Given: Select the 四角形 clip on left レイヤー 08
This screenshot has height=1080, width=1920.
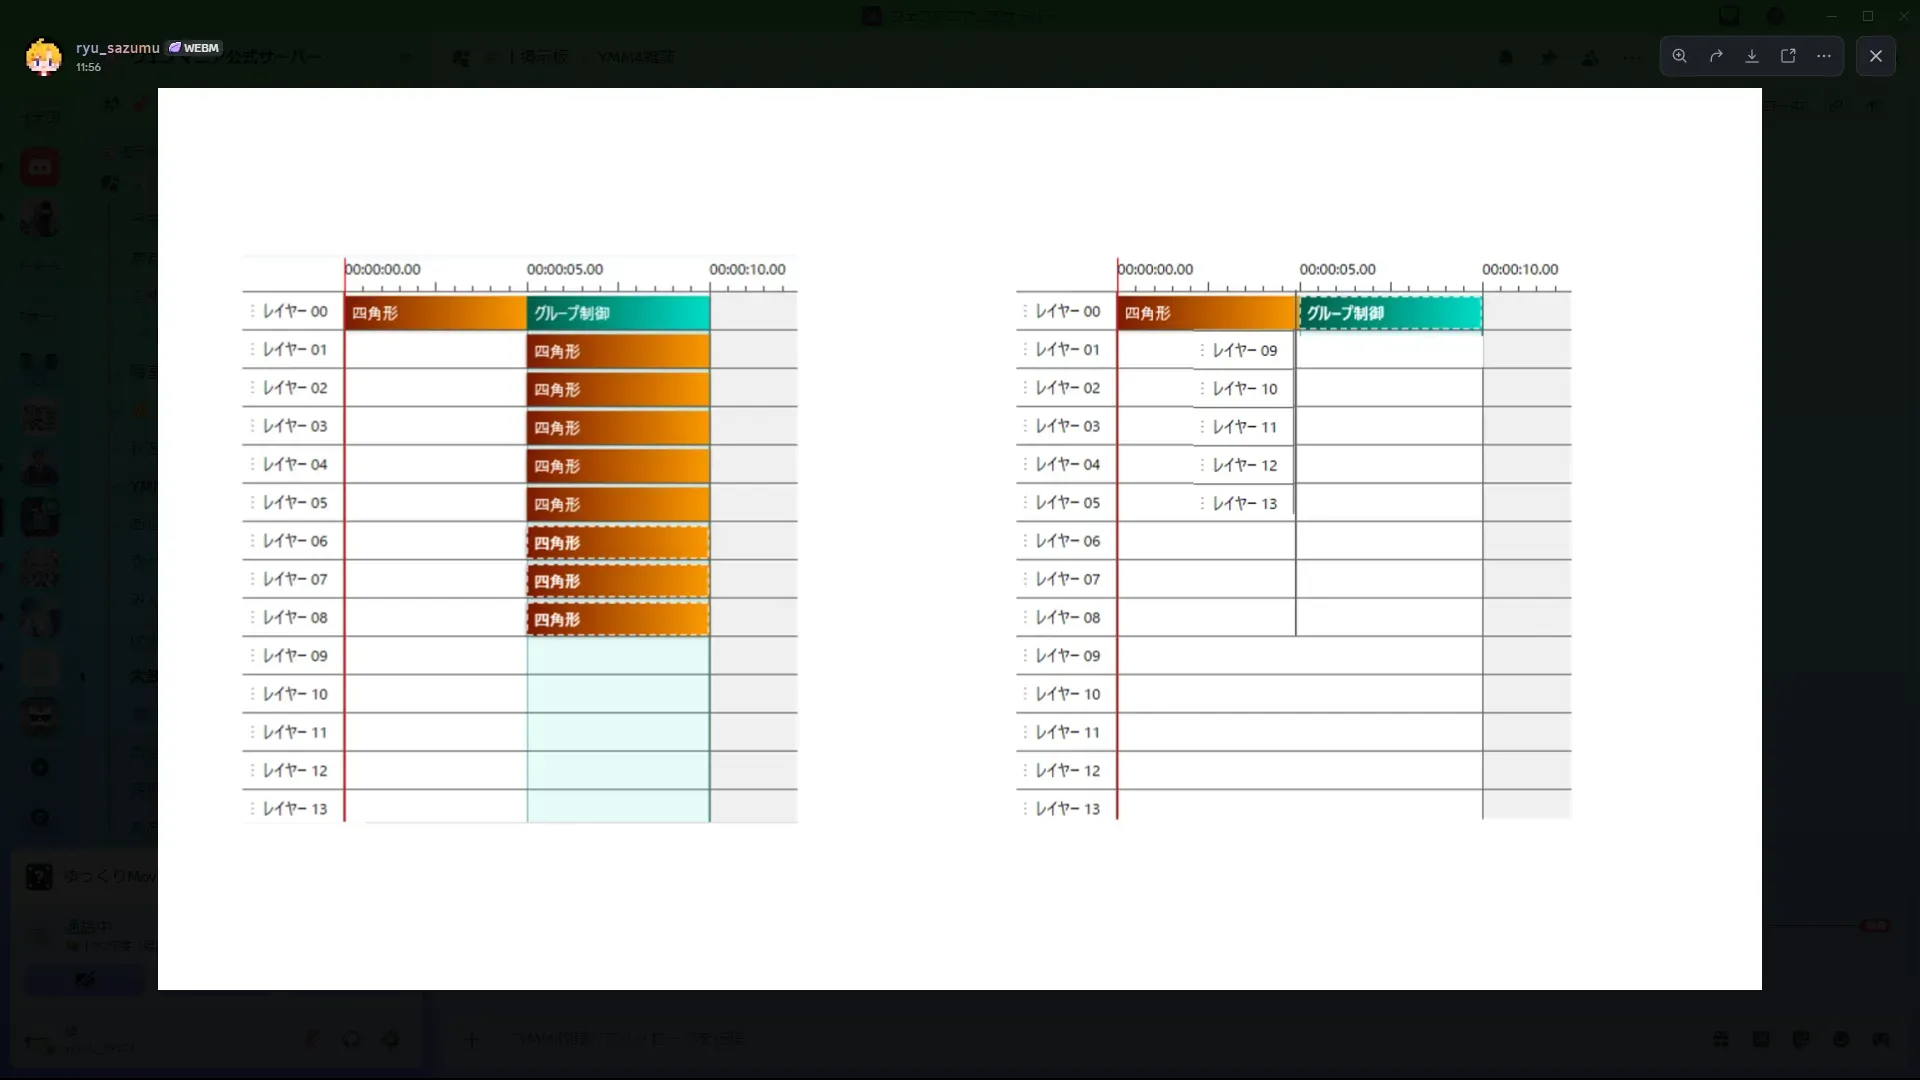Looking at the screenshot, I should (618, 619).
